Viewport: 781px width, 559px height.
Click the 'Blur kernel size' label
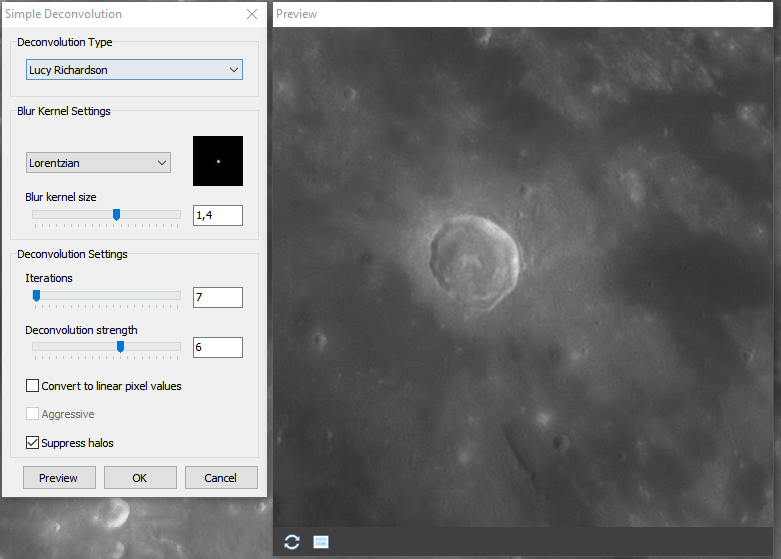(x=61, y=197)
